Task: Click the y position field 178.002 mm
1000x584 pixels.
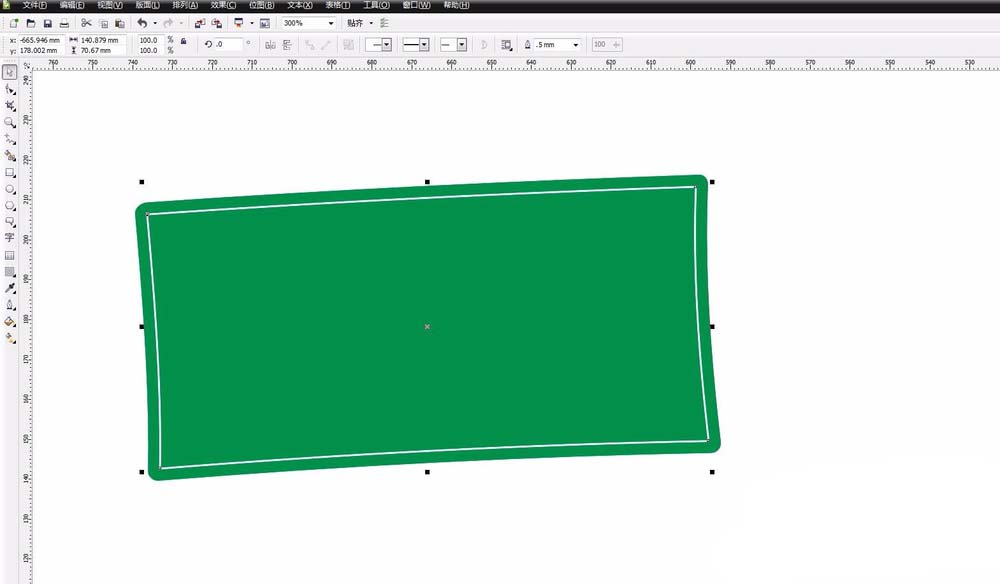Action: (x=41, y=50)
